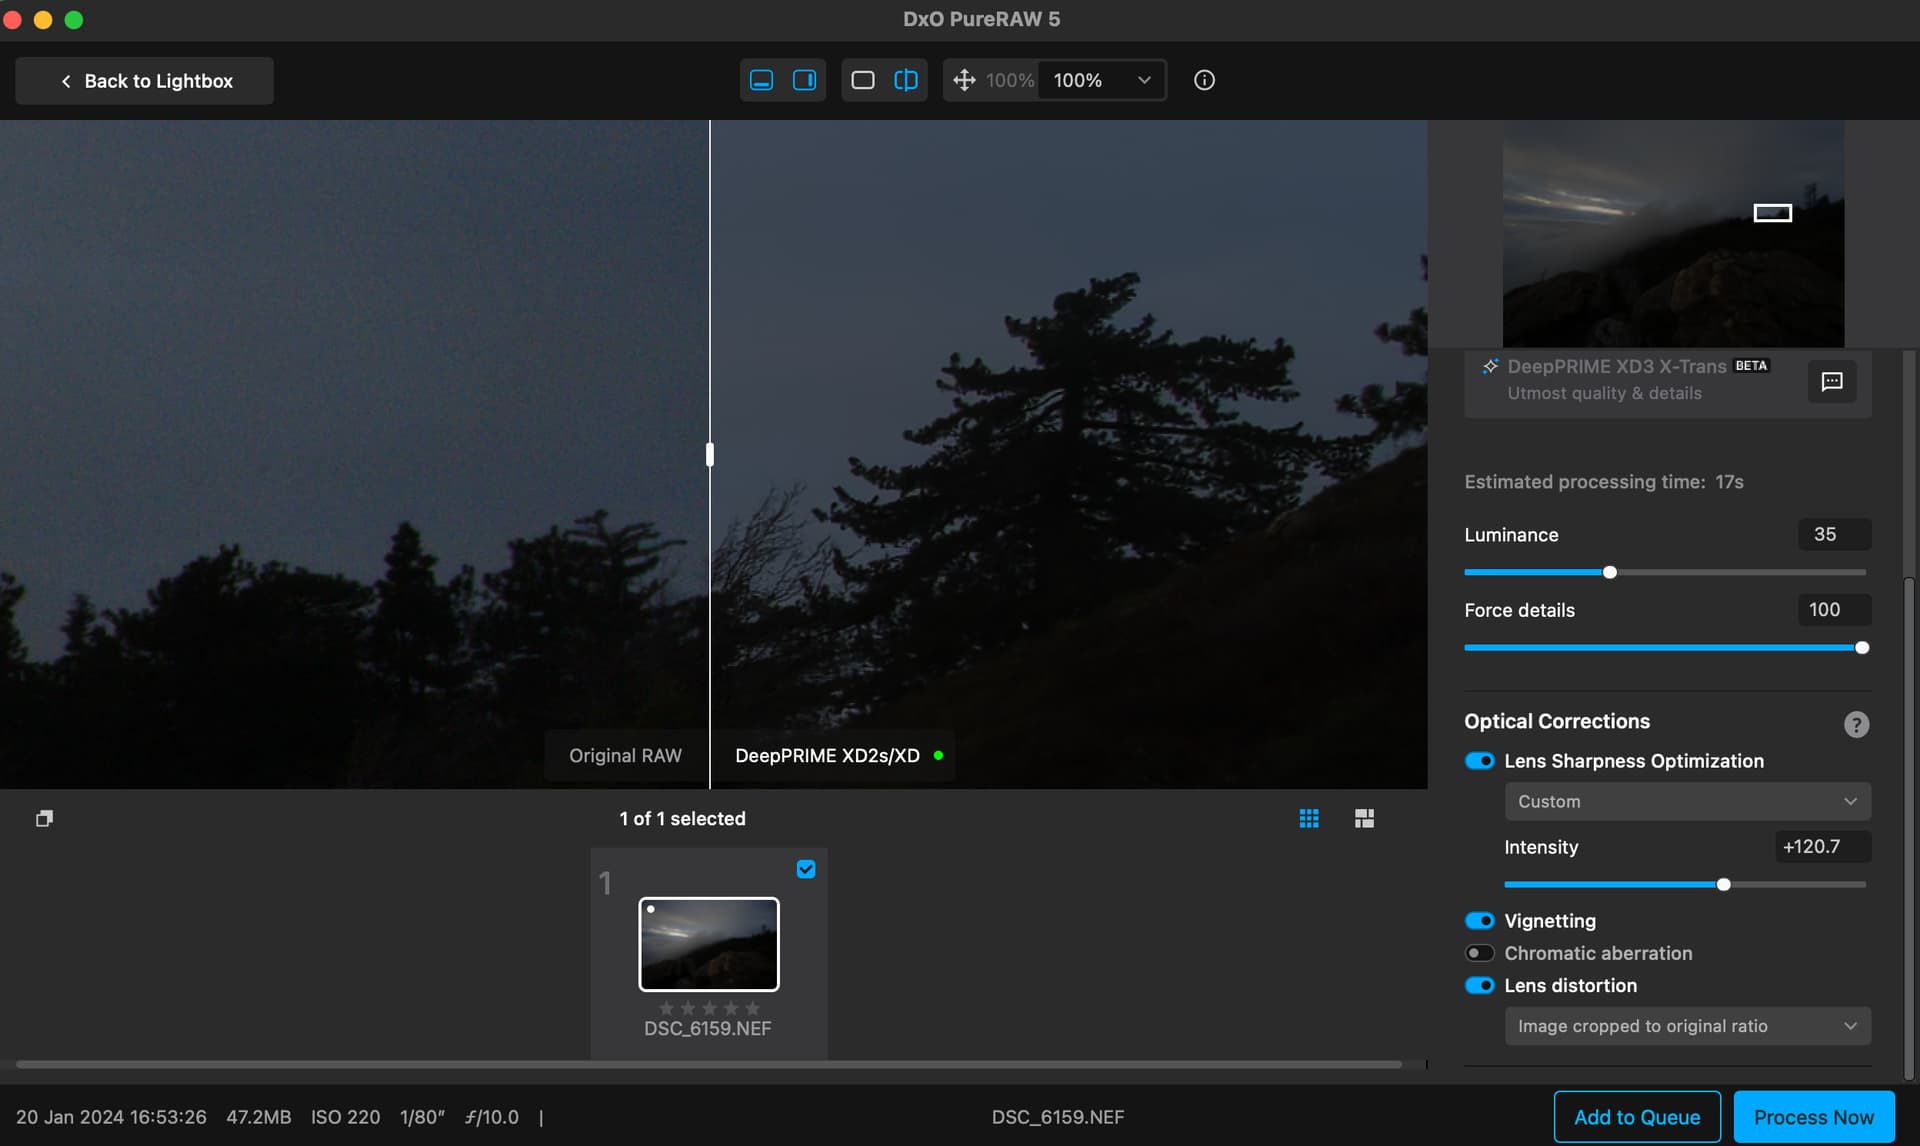Click the sharpness Intensity slider handle
The image size is (1920, 1146).
point(1723,884)
